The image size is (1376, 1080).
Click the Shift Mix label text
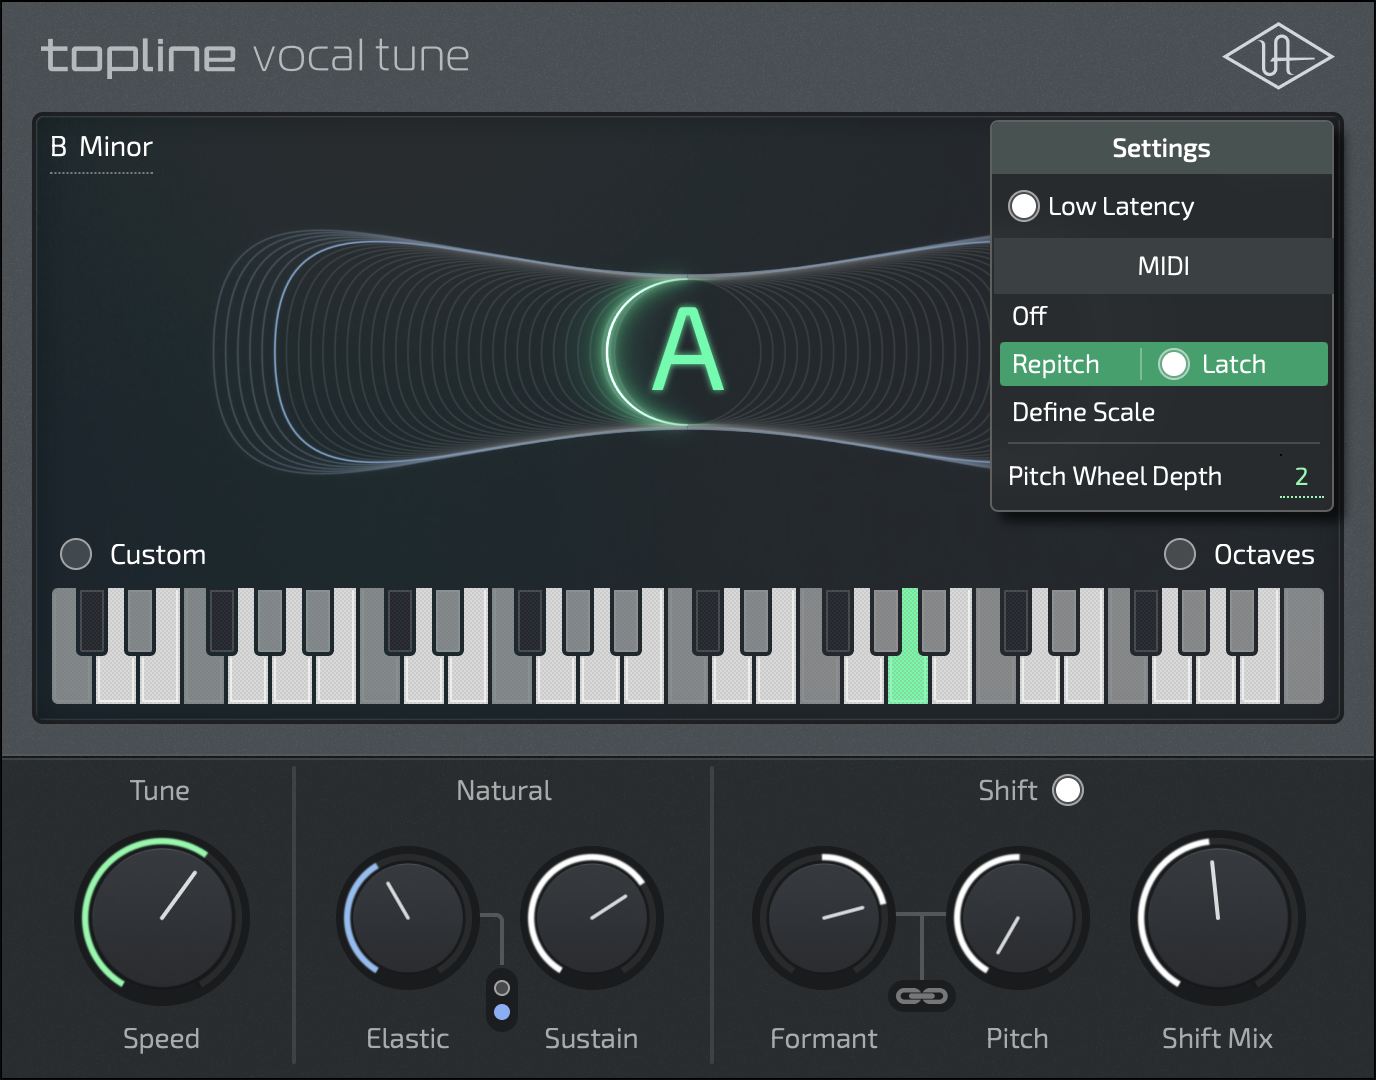[x=1217, y=1038]
